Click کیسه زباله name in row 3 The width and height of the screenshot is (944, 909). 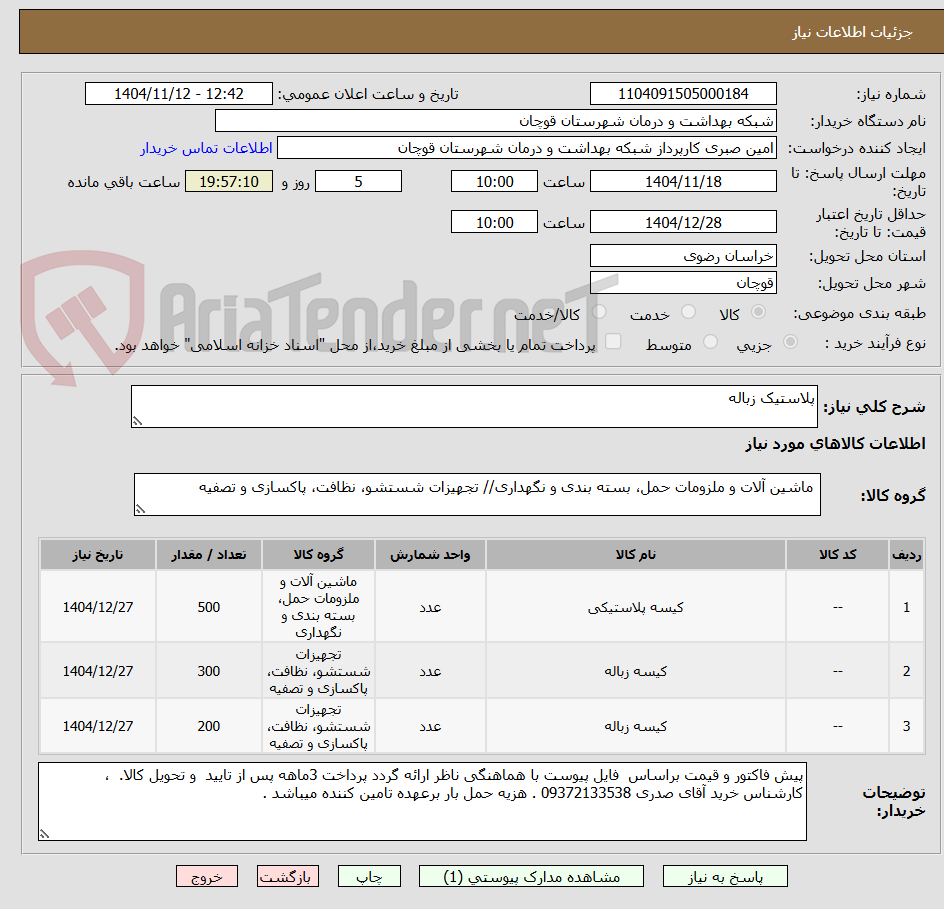(x=636, y=727)
